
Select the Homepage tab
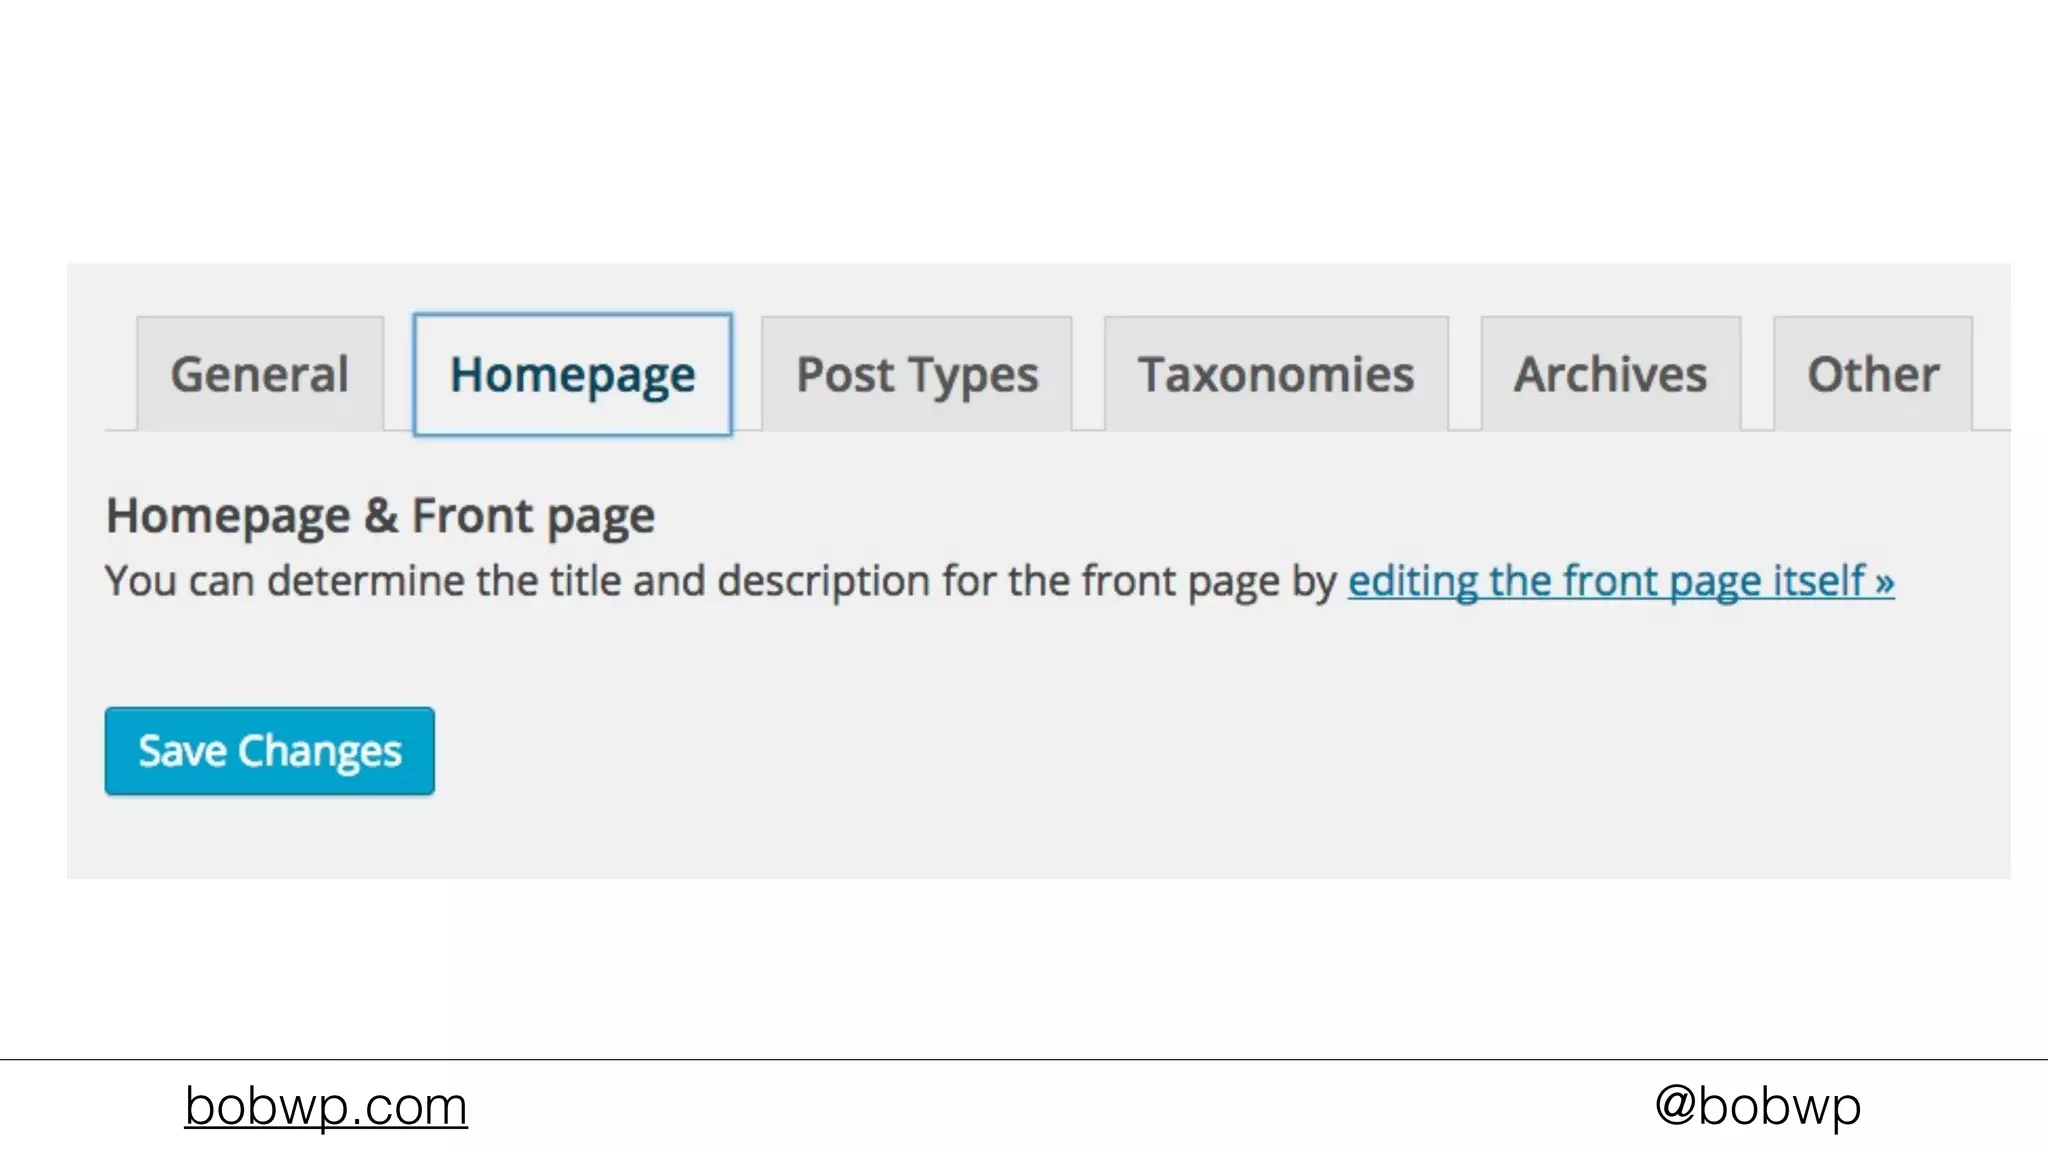572,375
